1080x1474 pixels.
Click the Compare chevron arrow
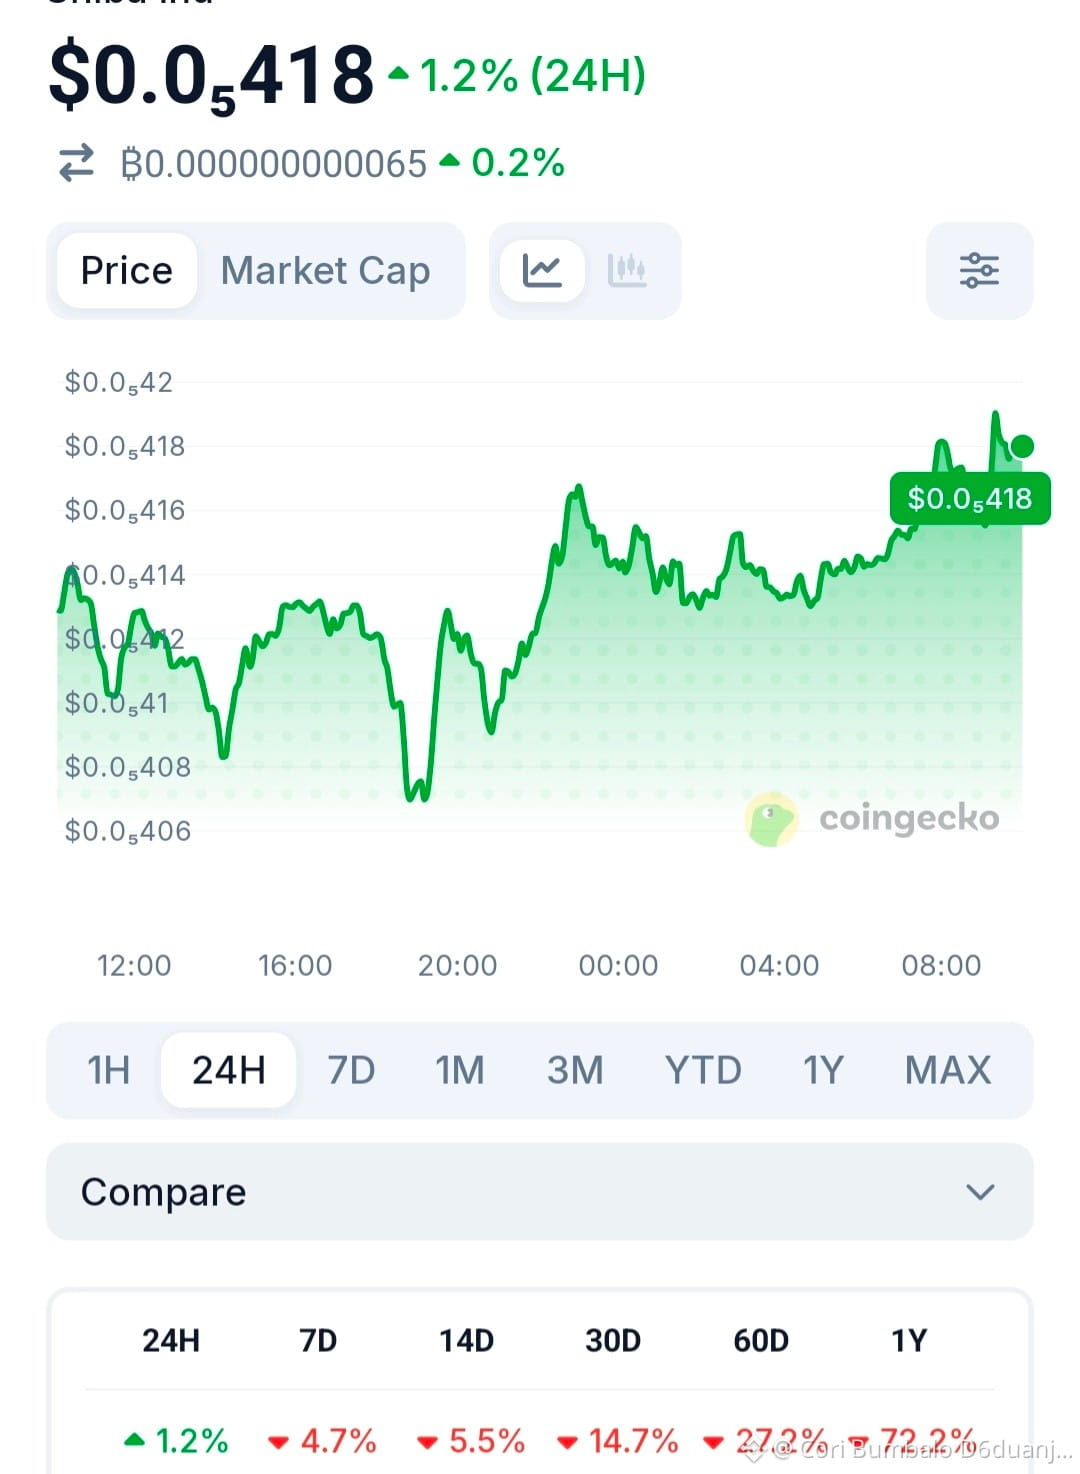point(980,1192)
